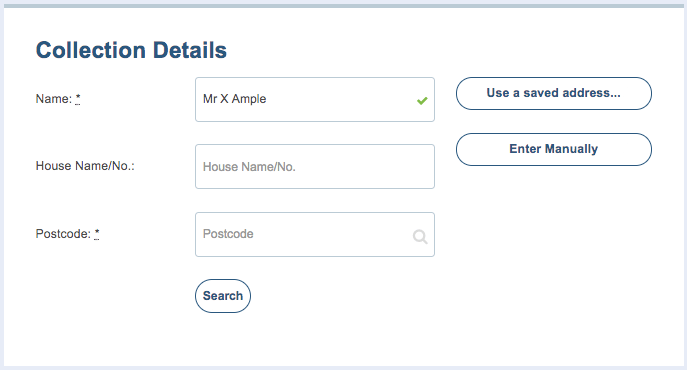Image resolution: width=687 pixels, height=370 pixels.
Task: Click the House Name/No. placeholder text
Action: pyautogui.click(x=249, y=167)
